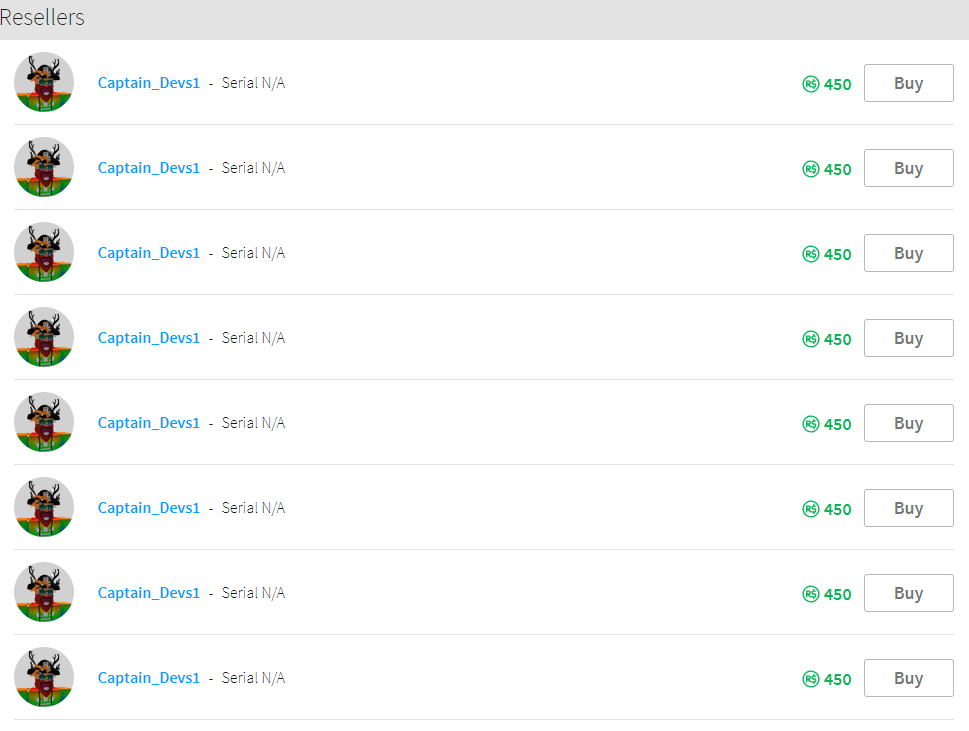Click the sixth row's Robux icon

point(811,509)
